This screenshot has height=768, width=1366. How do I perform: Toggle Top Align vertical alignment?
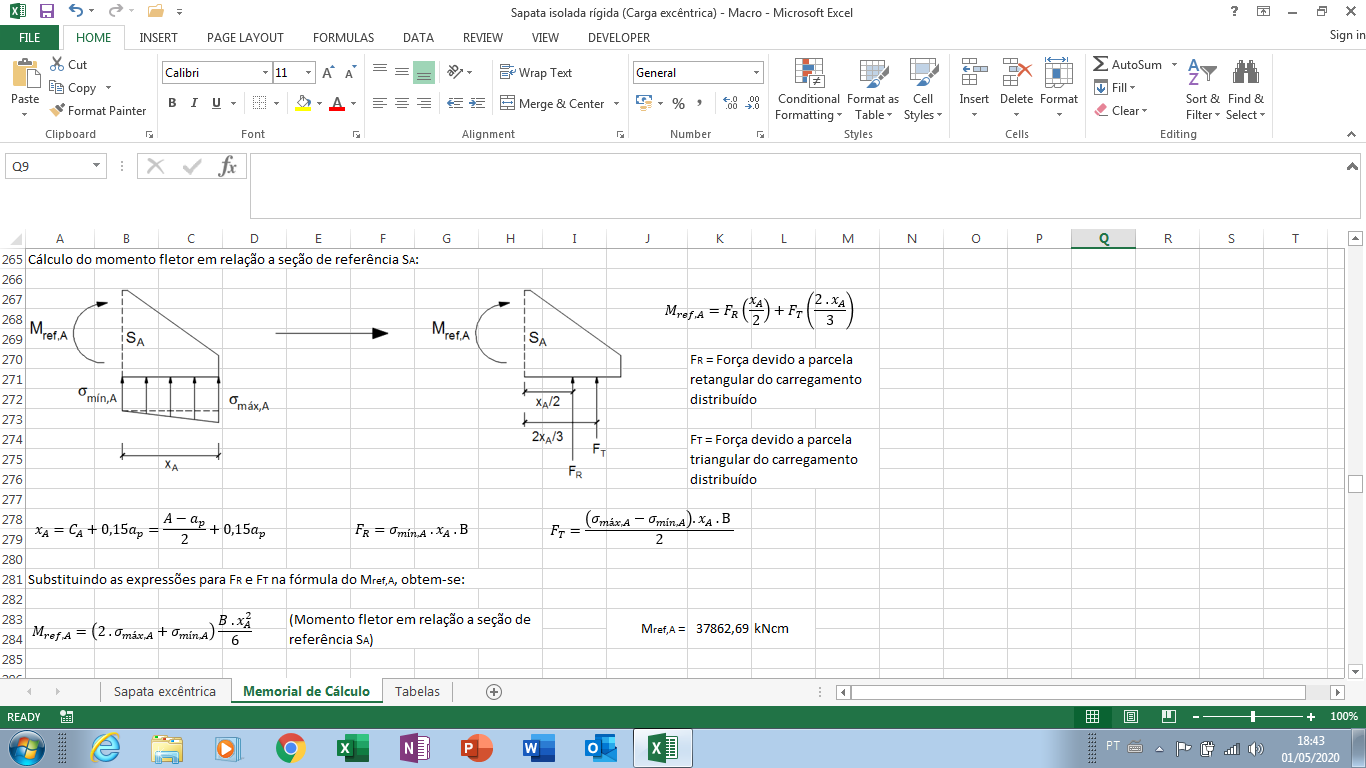click(x=380, y=72)
